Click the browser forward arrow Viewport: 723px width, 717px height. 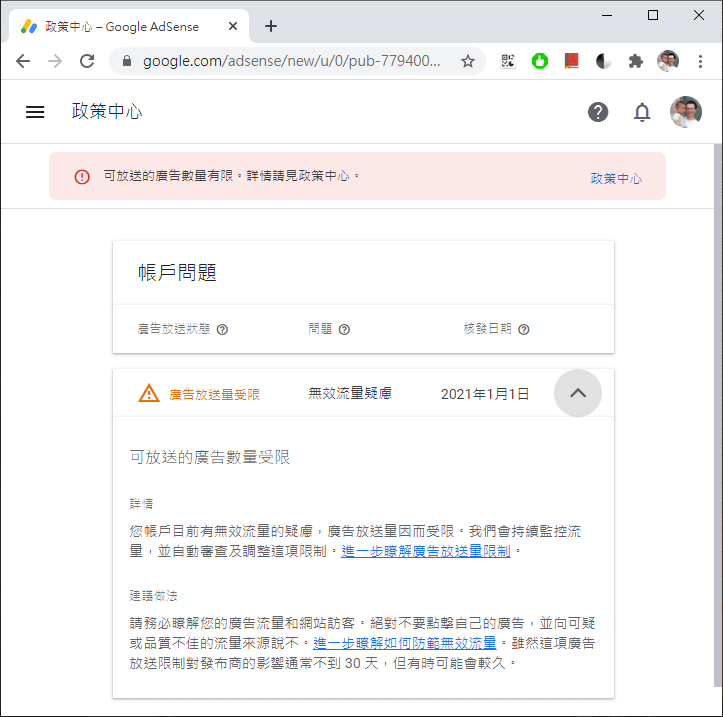tap(55, 61)
